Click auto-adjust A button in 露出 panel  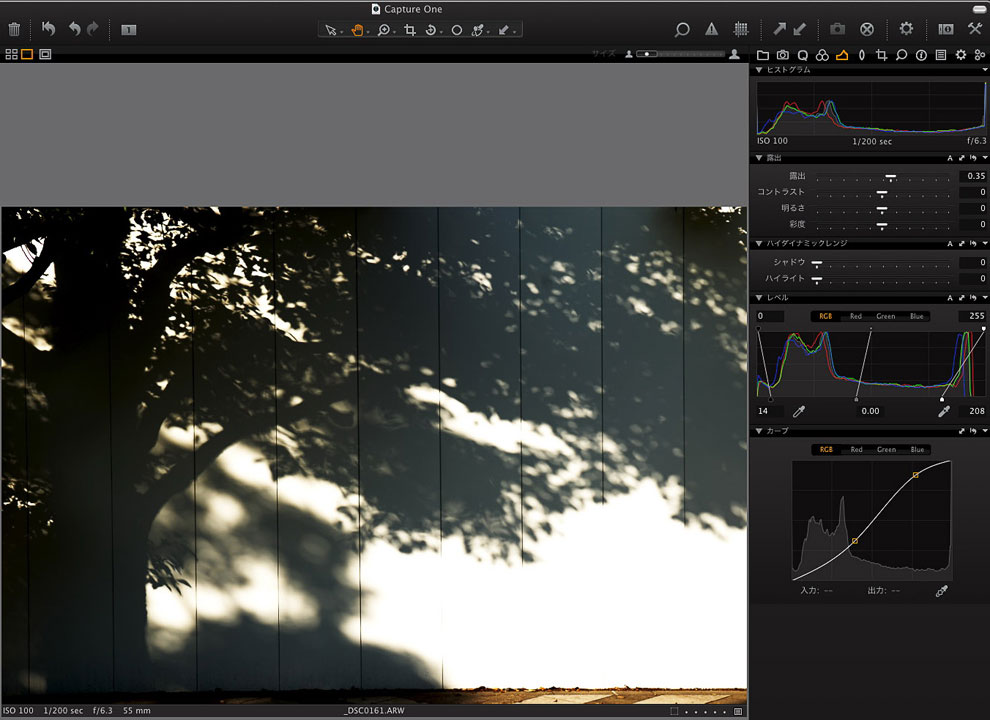[950, 158]
